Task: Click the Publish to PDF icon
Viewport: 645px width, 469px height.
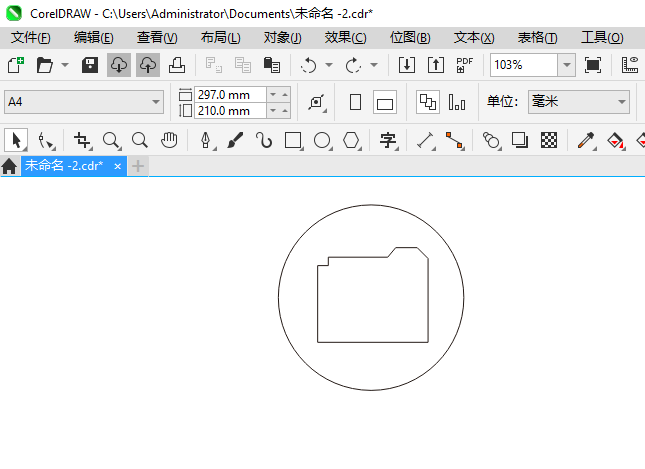Action: (465, 65)
